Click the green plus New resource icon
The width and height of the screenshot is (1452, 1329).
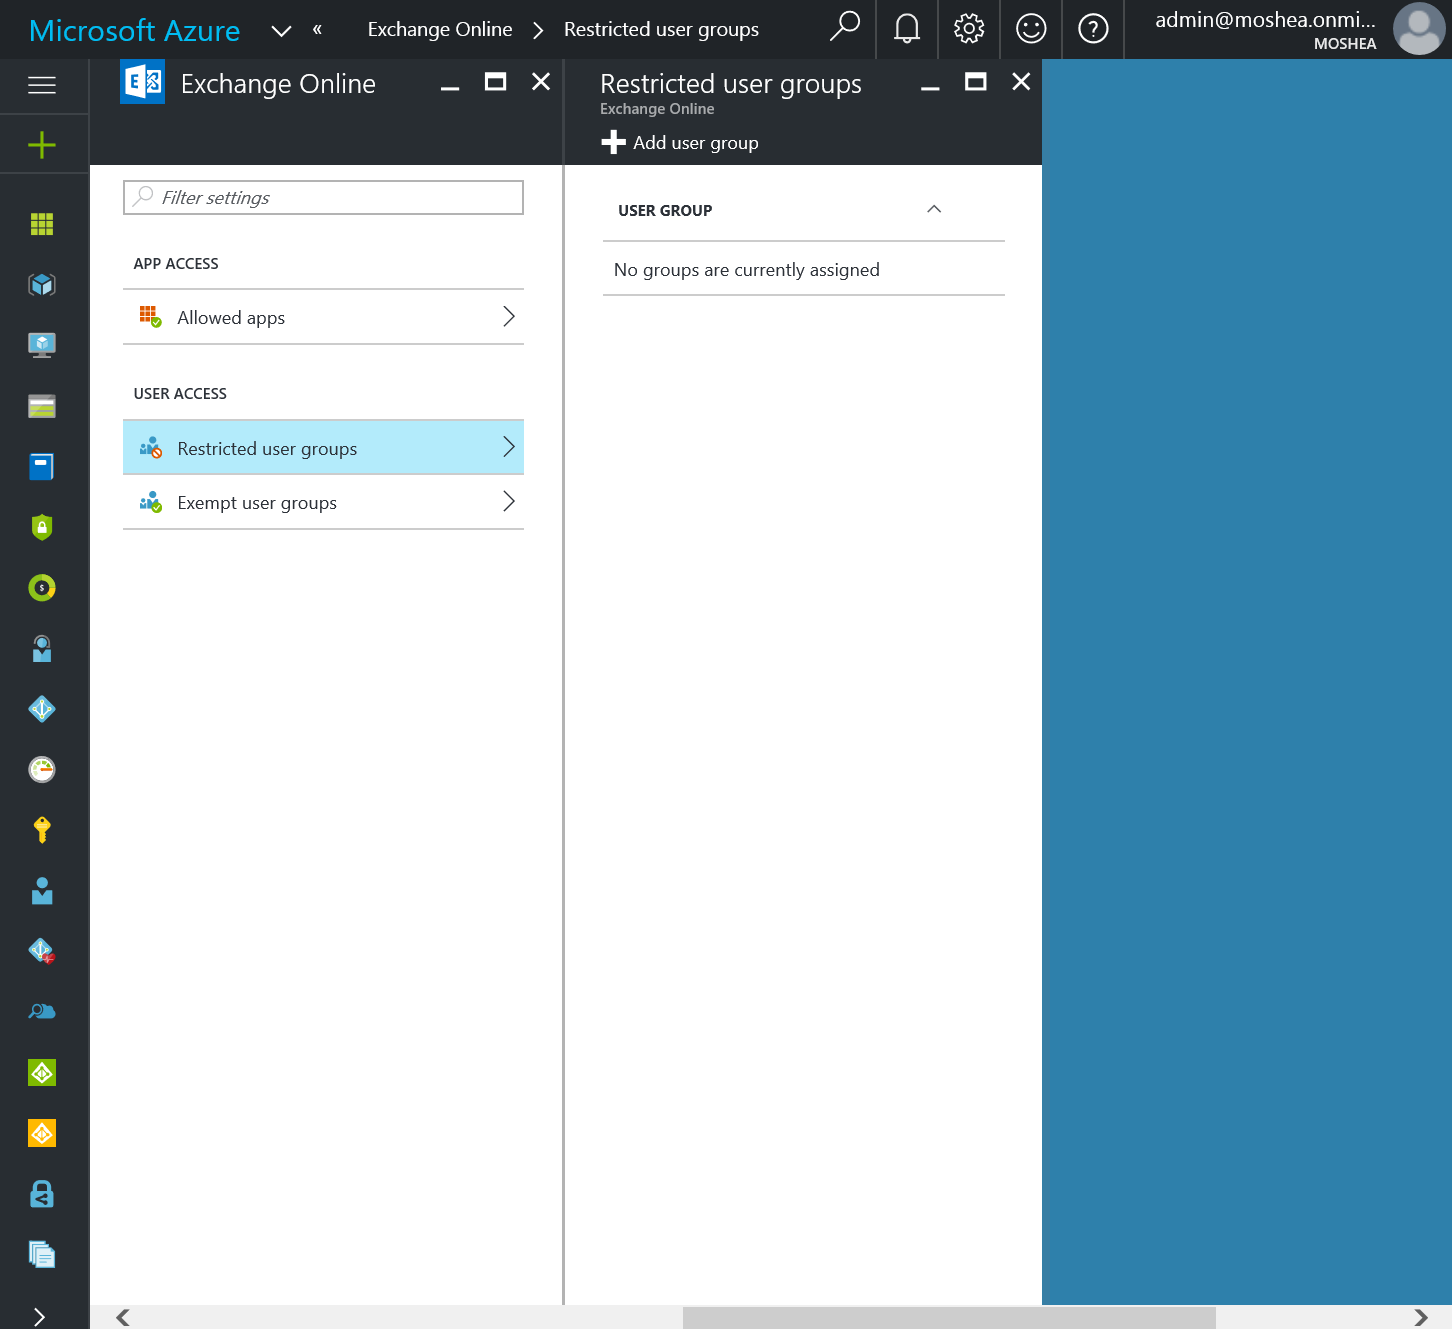click(42, 146)
